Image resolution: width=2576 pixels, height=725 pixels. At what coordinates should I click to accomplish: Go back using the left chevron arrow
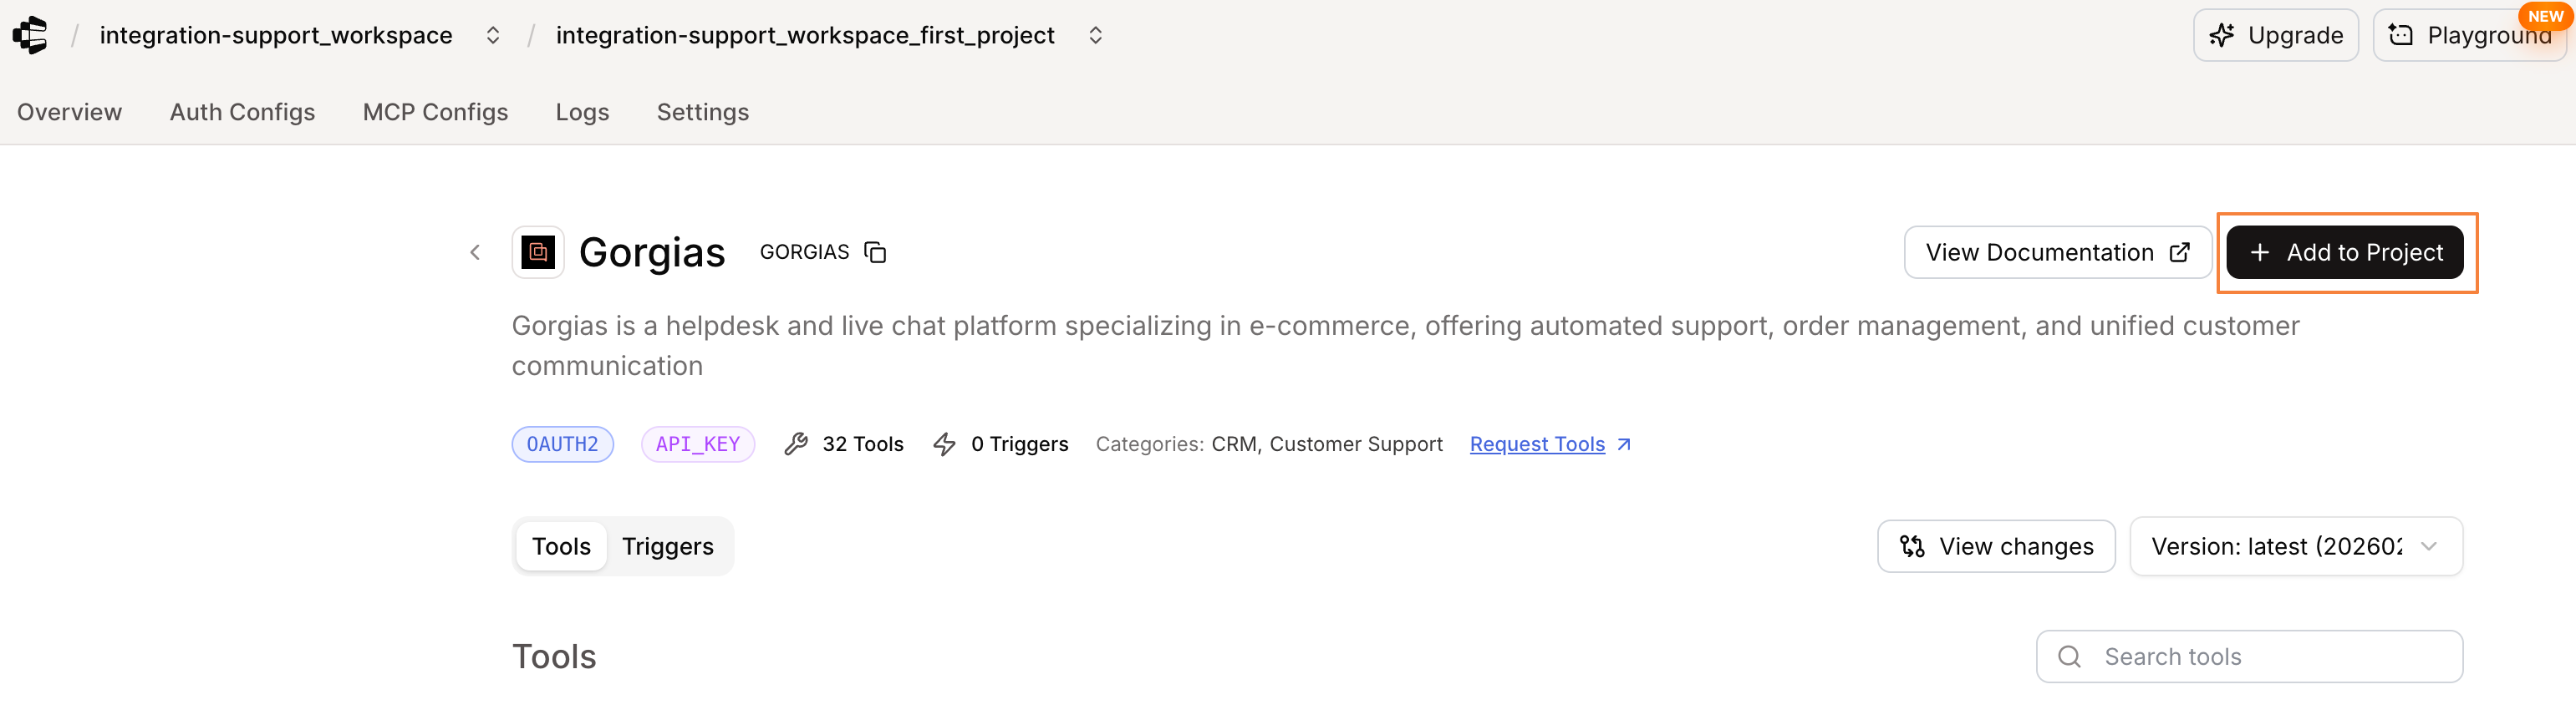point(475,252)
